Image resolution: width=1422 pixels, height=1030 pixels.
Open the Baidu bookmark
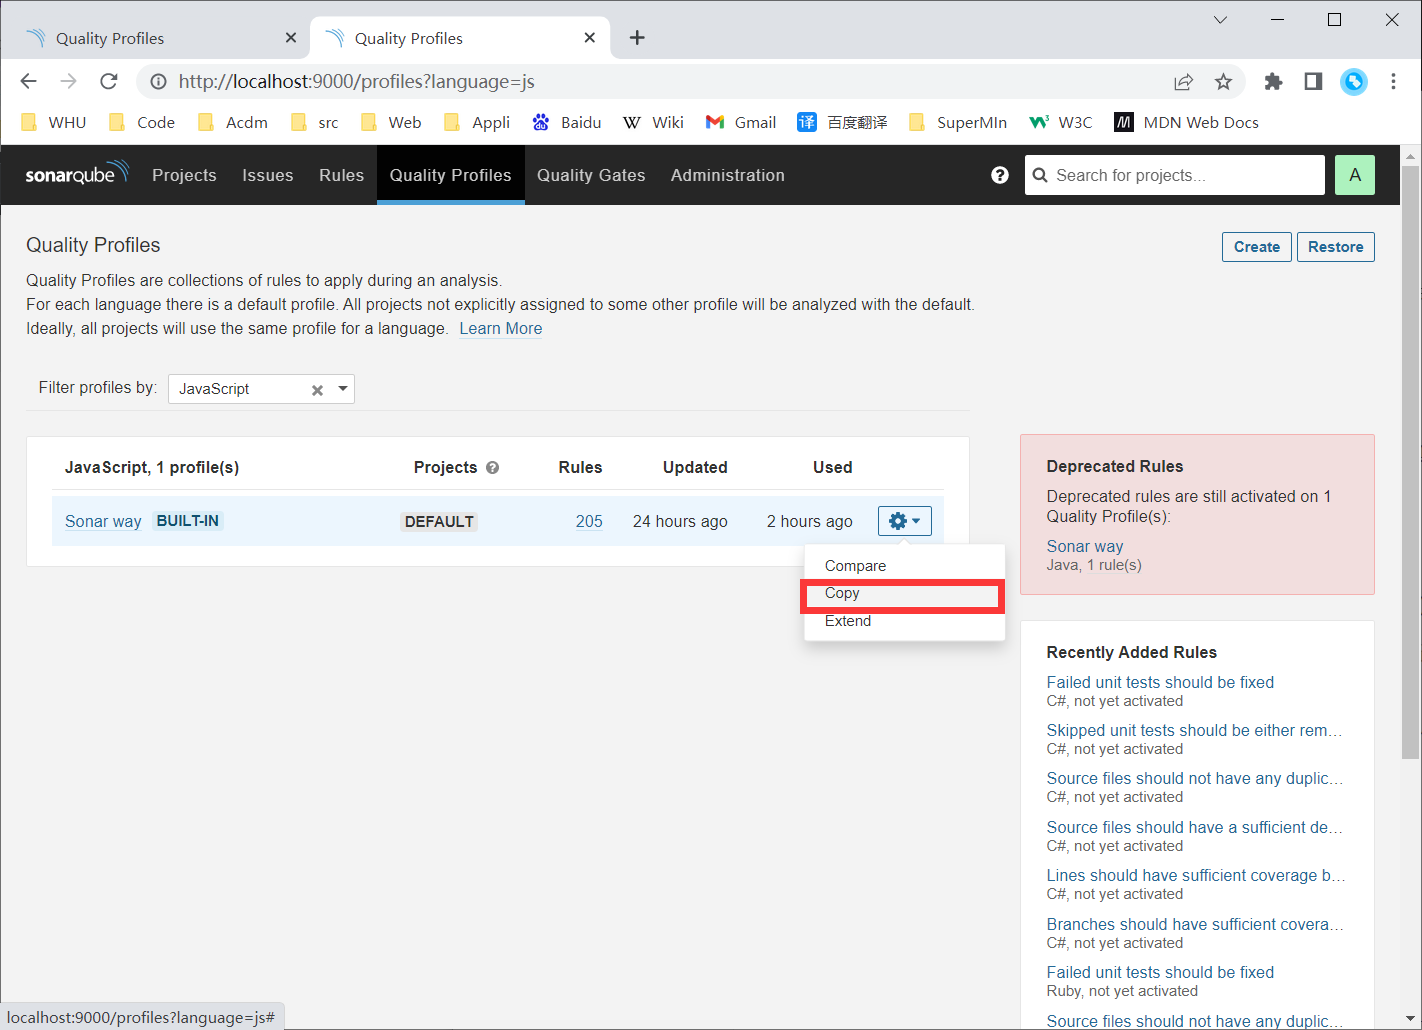pyautogui.click(x=567, y=122)
